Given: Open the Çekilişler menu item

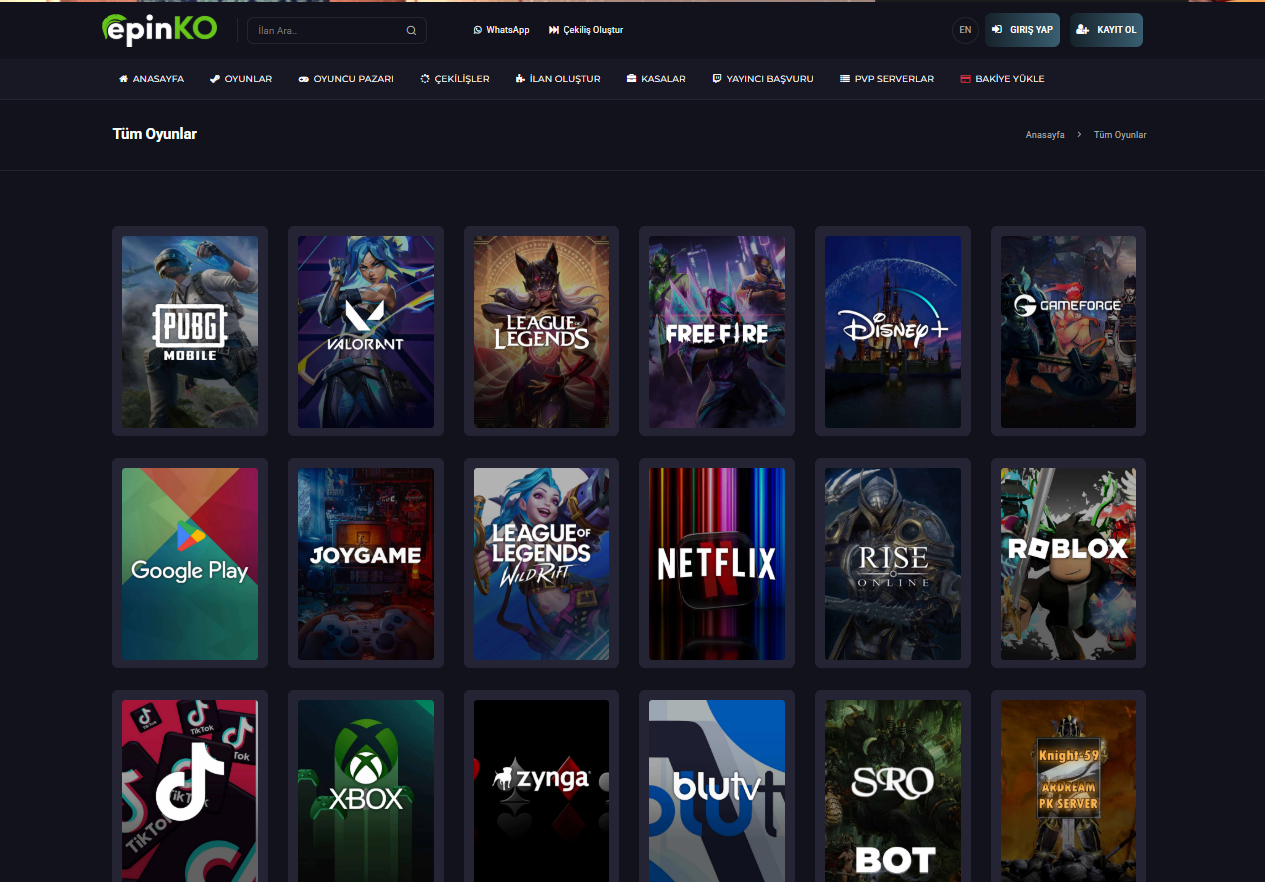Looking at the screenshot, I should (x=455, y=79).
